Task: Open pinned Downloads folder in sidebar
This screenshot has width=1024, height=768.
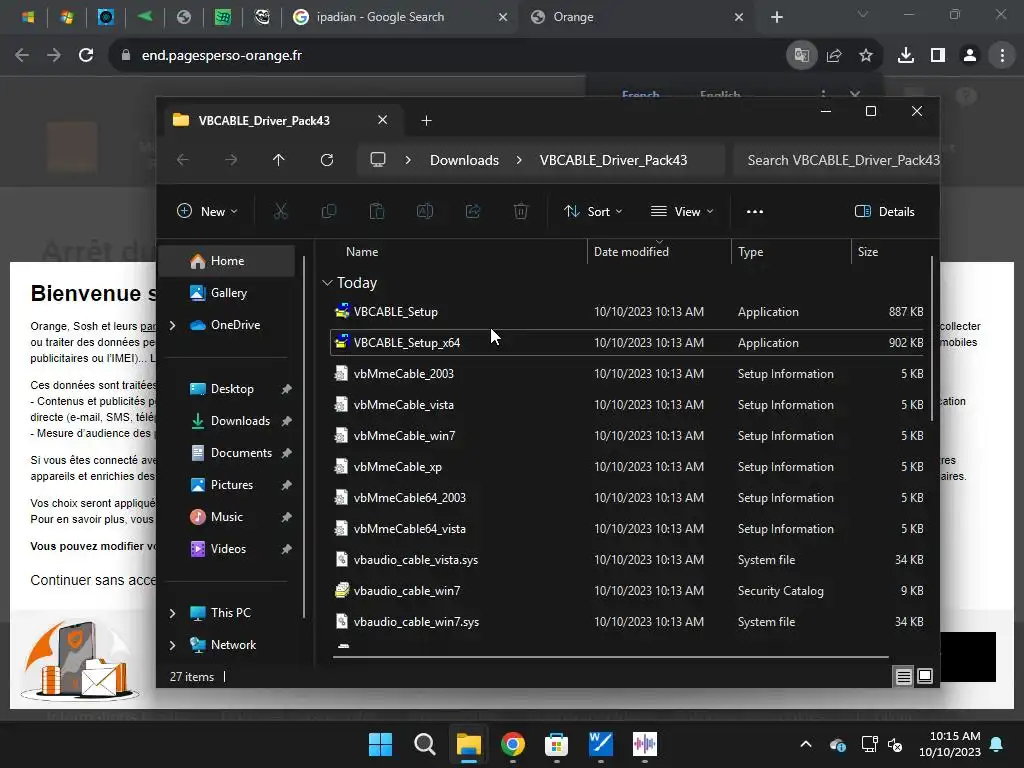Action: point(240,421)
